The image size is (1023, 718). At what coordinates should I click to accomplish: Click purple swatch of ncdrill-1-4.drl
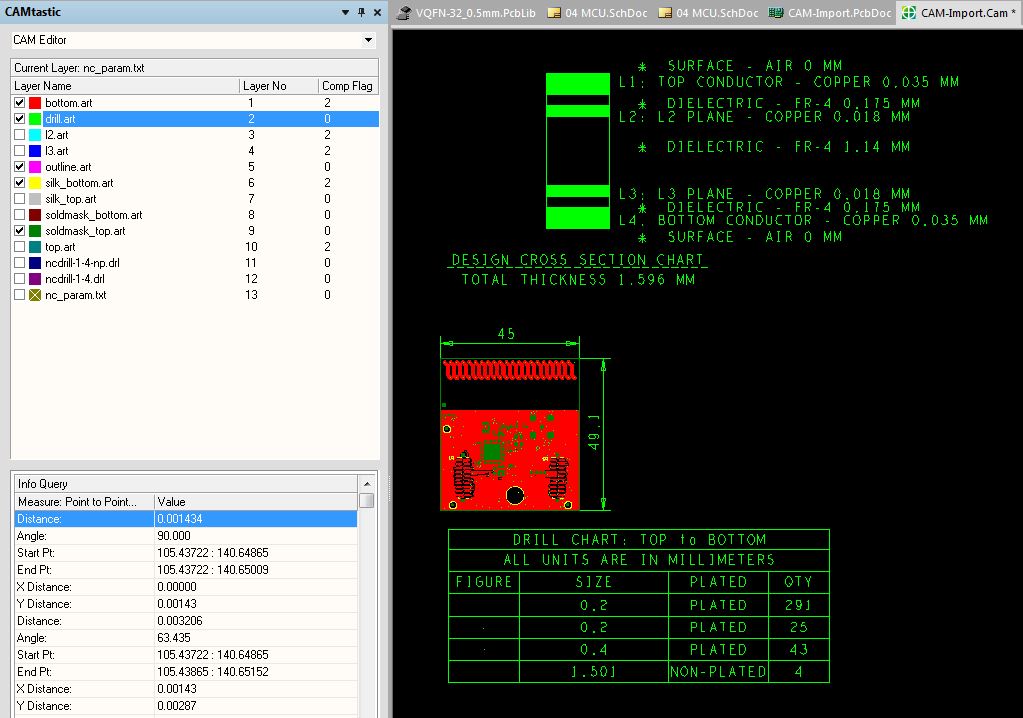[x=35, y=278]
